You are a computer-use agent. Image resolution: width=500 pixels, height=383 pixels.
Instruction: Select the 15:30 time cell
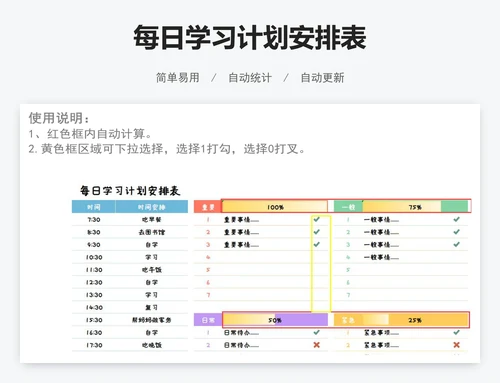(94, 320)
